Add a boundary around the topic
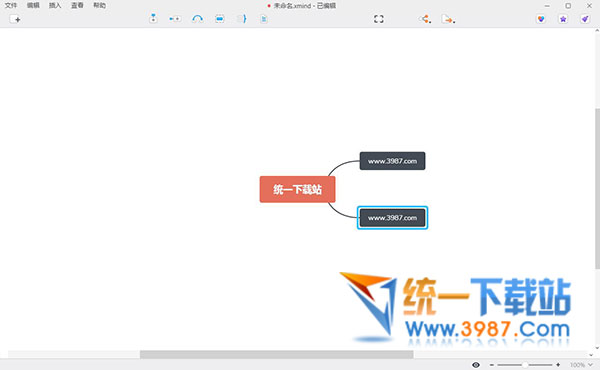600x370 pixels. tap(220, 19)
